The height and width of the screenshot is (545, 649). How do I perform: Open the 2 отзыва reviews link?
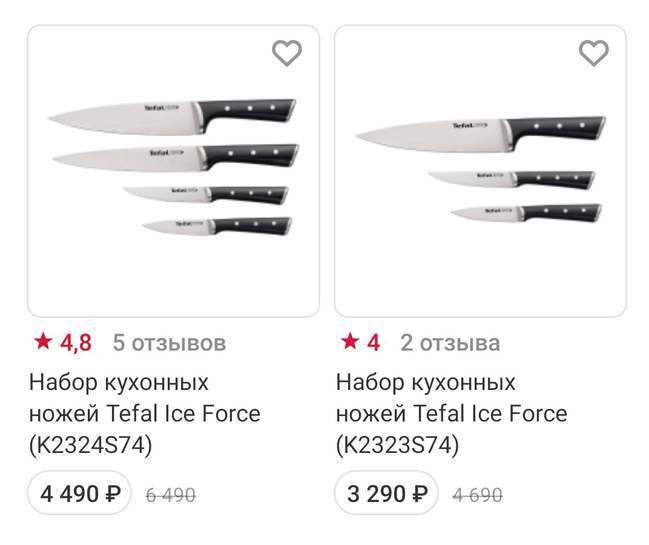[x=450, y=344]
